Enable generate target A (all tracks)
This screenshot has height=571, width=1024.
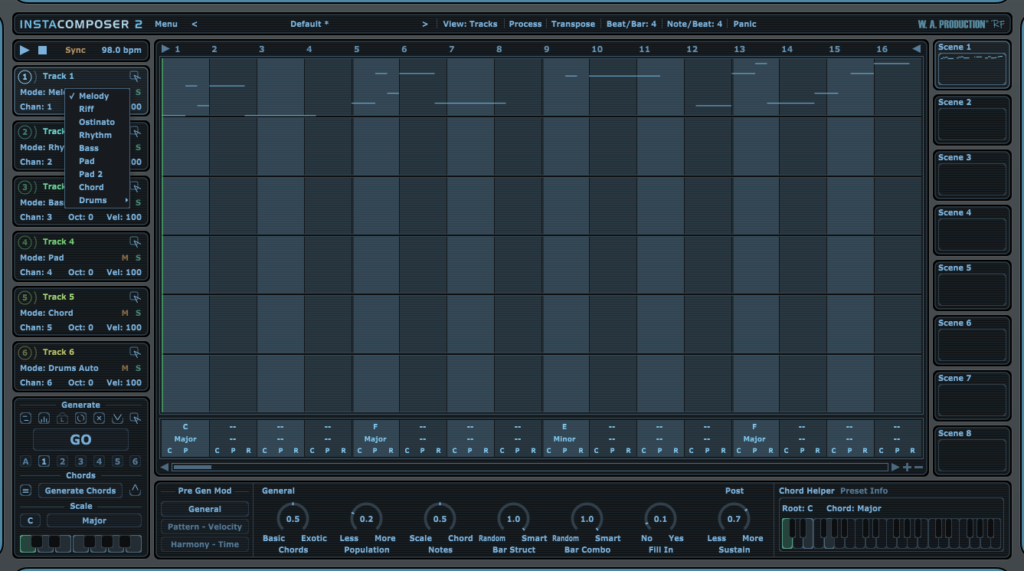pyautogui.click(x=25, y=461)
